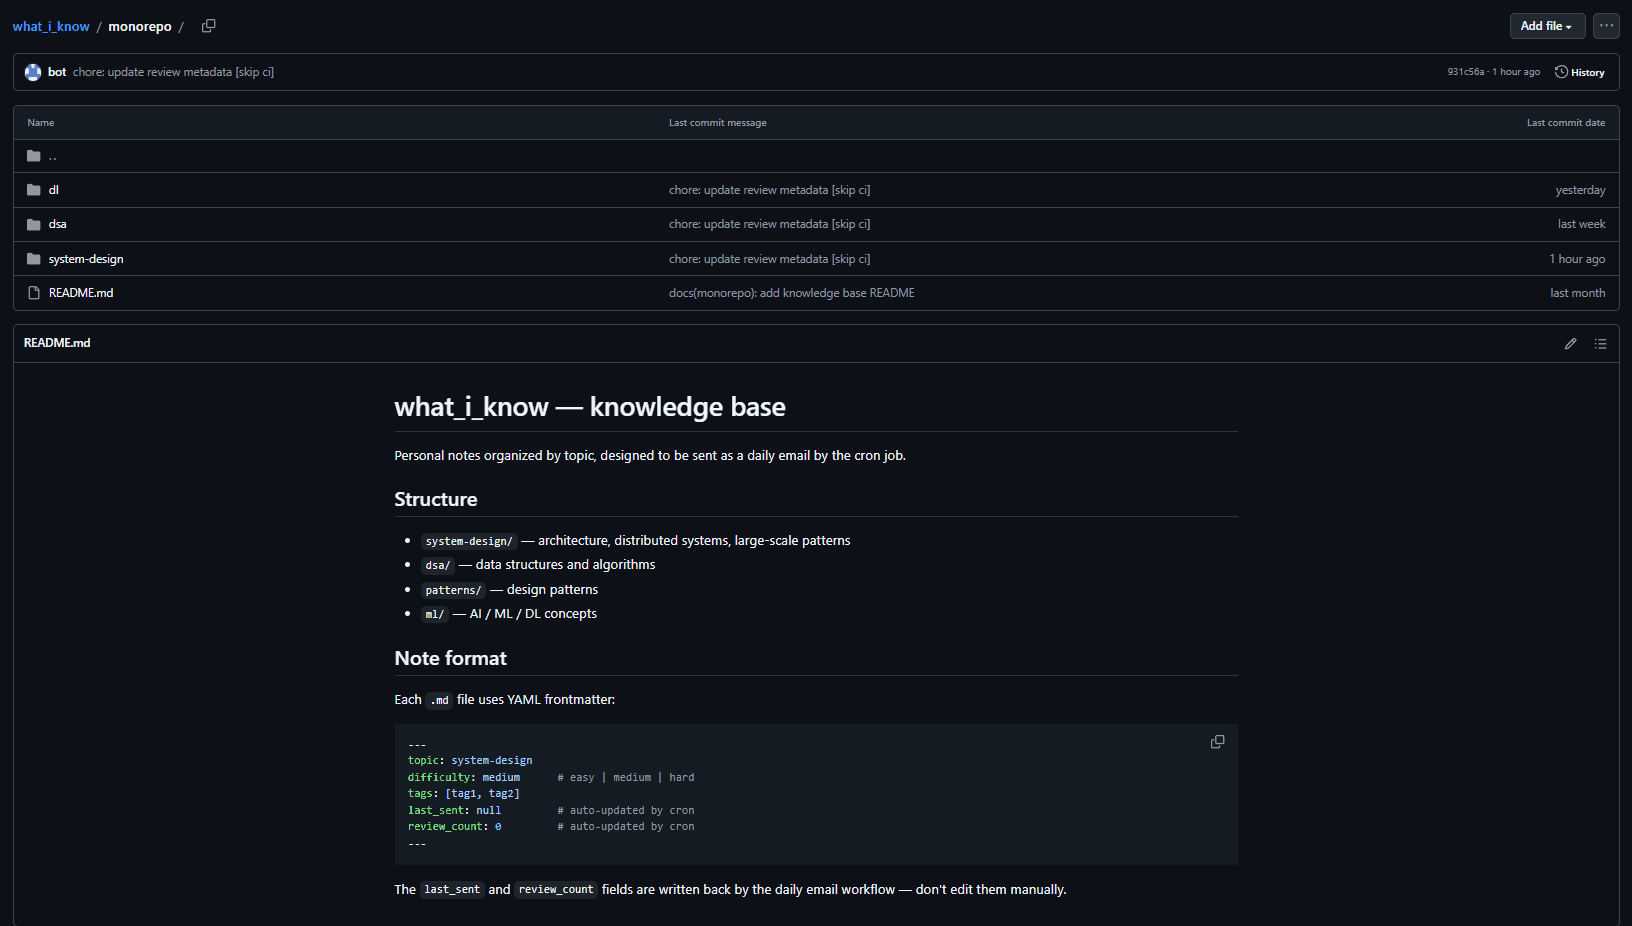The width and height of the screenshot is (1632, 926).
Task: Click the system-design folder icon
Action: coord(34,259)
